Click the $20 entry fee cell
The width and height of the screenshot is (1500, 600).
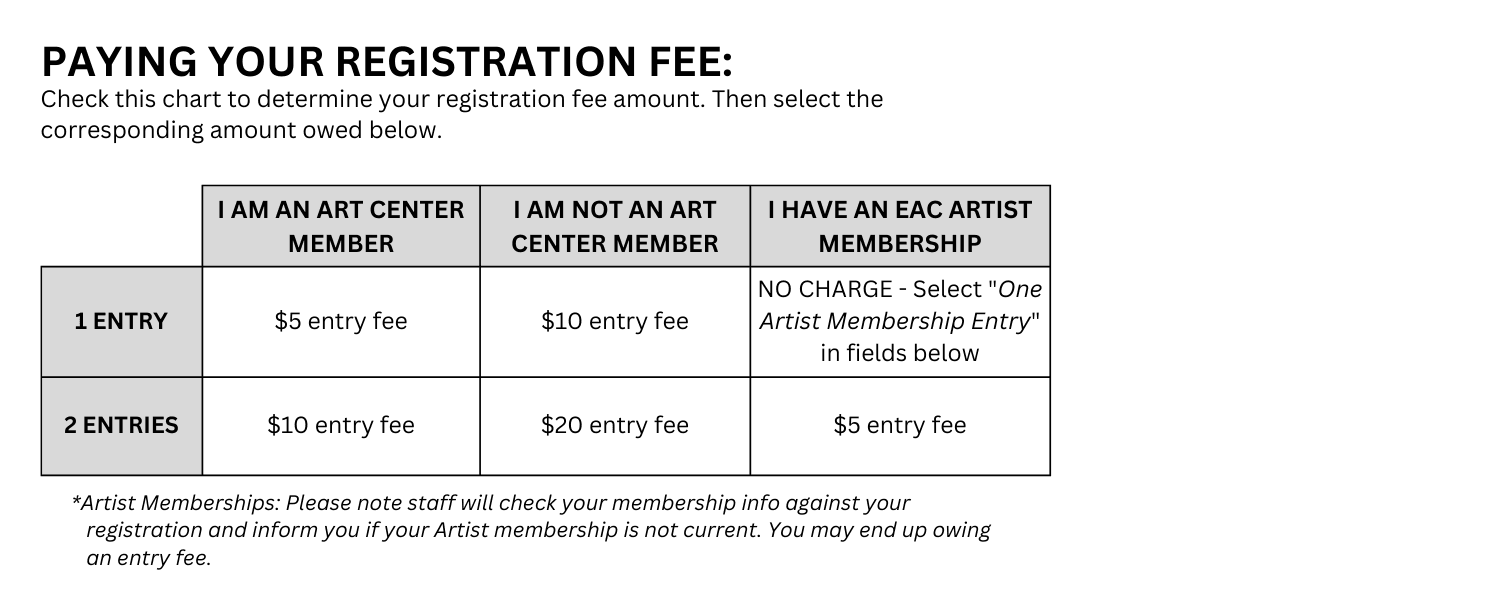point(615,425)
